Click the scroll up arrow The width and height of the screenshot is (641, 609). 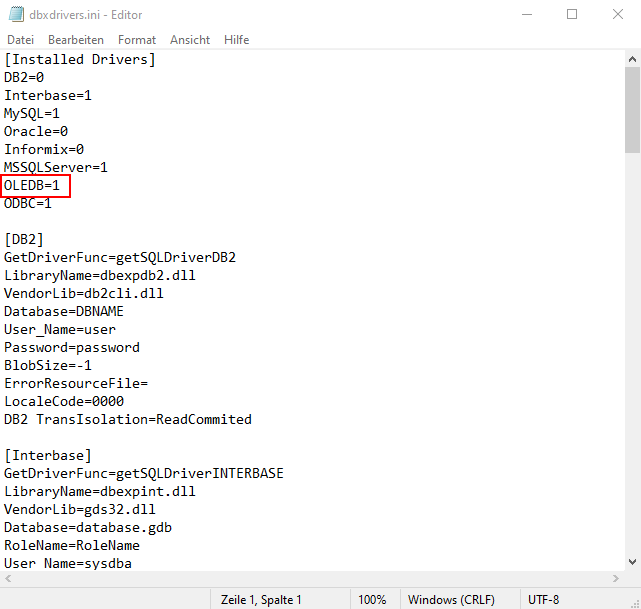pos(632,59)
